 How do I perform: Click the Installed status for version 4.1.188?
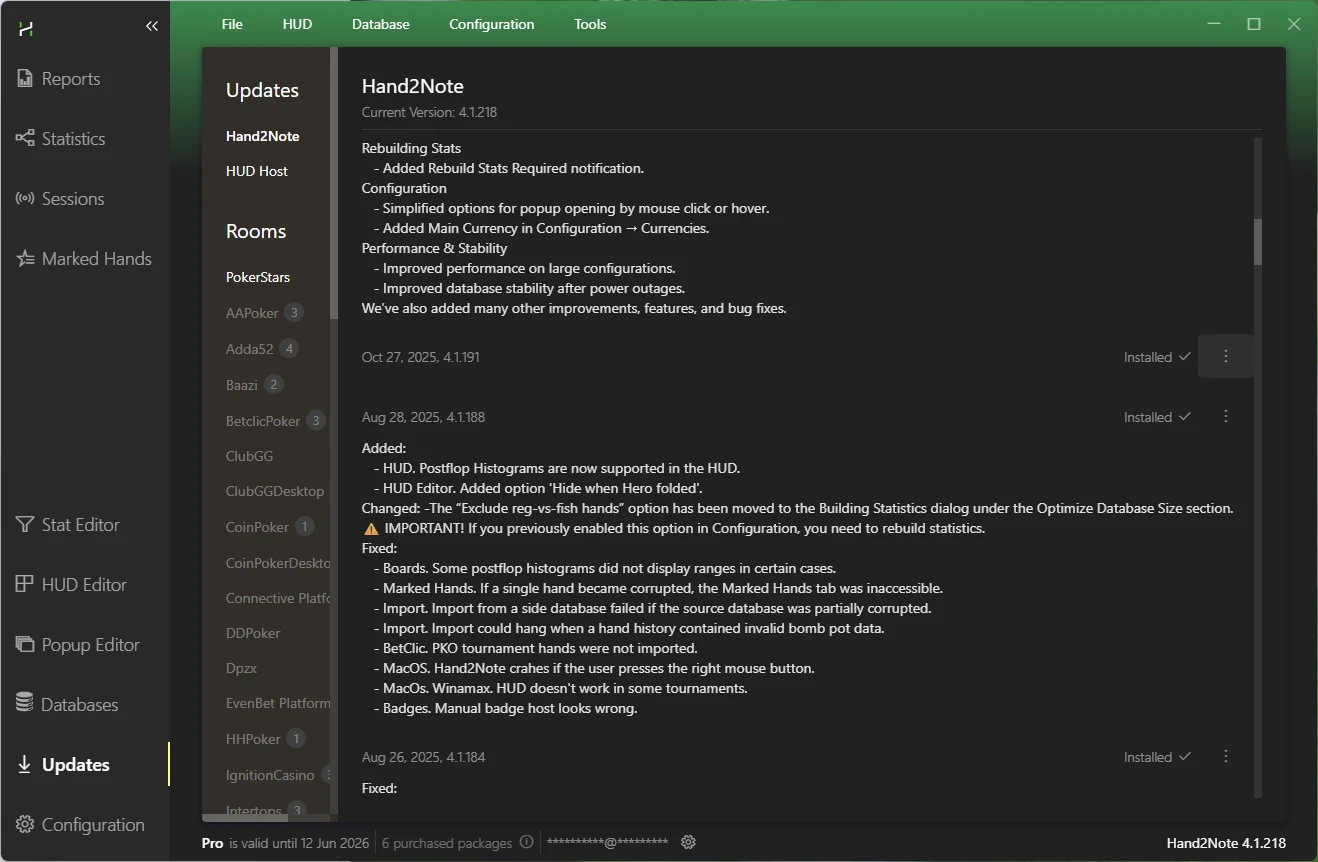[x=1157, y=417]
